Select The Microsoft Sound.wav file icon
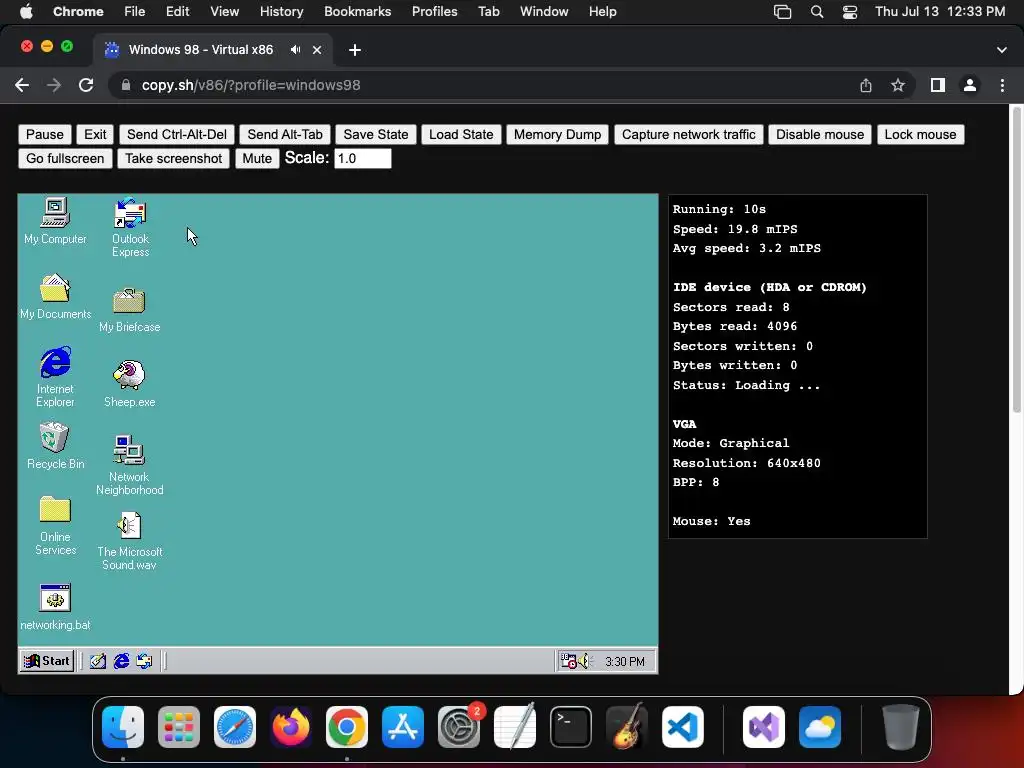The width and height of the screenshot is (1024, 768). coord(129,541)
